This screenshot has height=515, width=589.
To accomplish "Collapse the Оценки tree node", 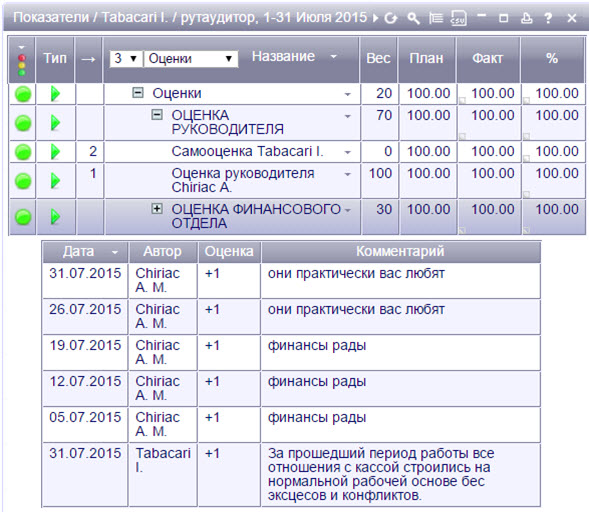I will 138,92.
